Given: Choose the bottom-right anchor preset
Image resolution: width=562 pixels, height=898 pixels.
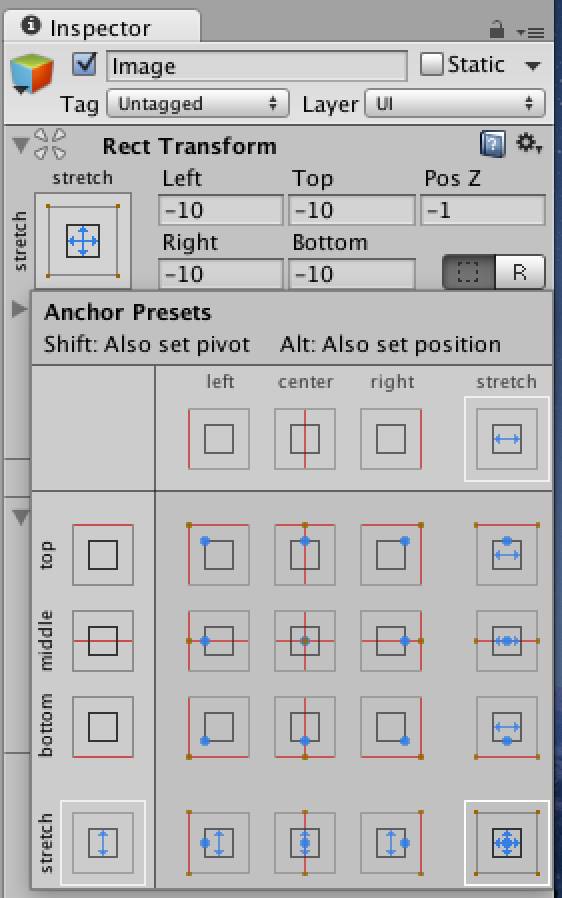Looking at the screenshot, I should pos(391,727).
